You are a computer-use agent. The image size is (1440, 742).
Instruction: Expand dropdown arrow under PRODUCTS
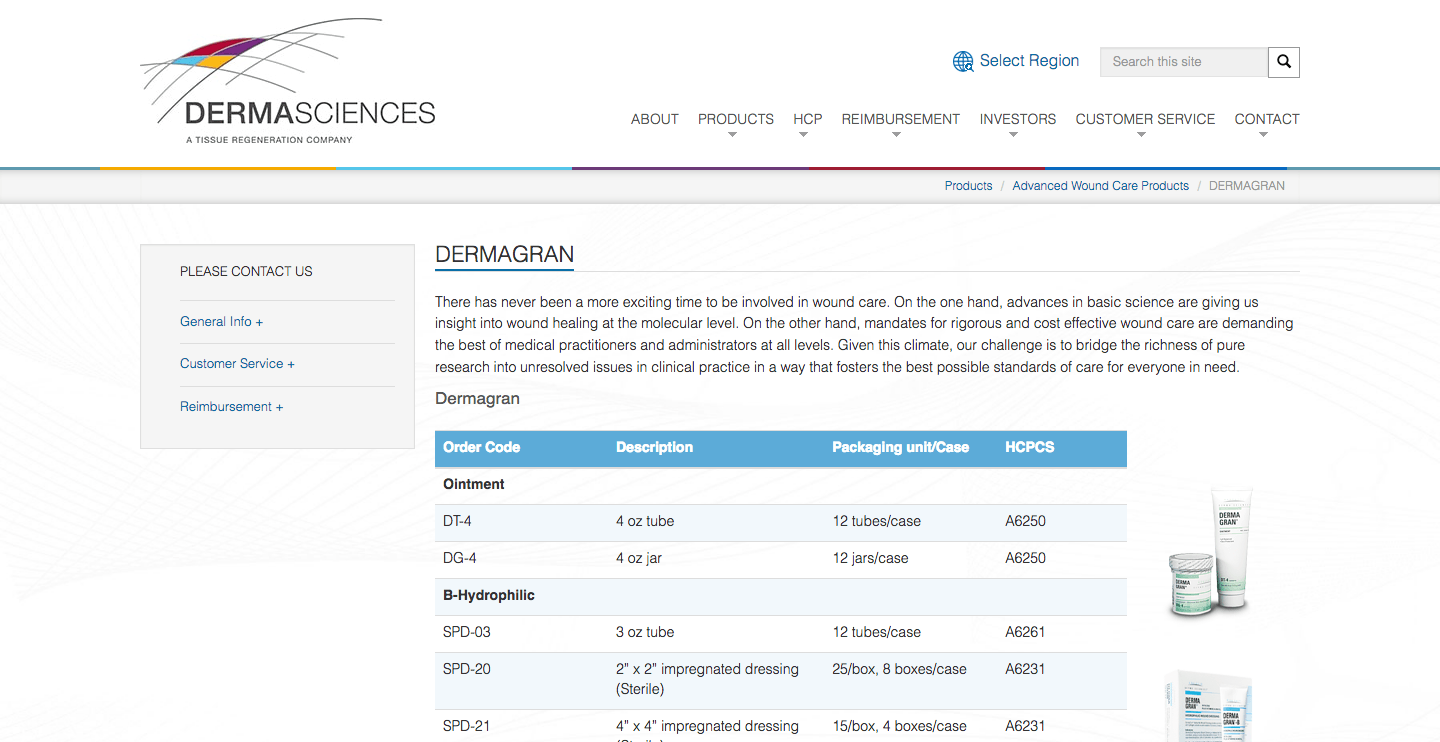point(732,135)
